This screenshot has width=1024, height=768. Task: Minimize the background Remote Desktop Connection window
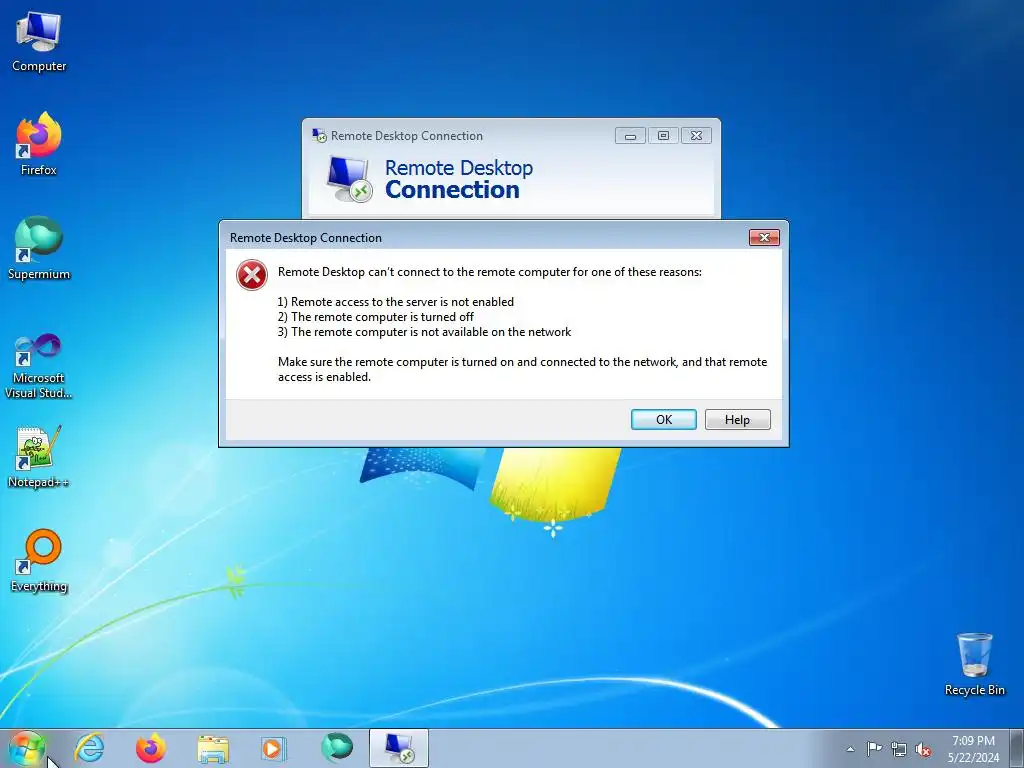click(x=630, y=136)
